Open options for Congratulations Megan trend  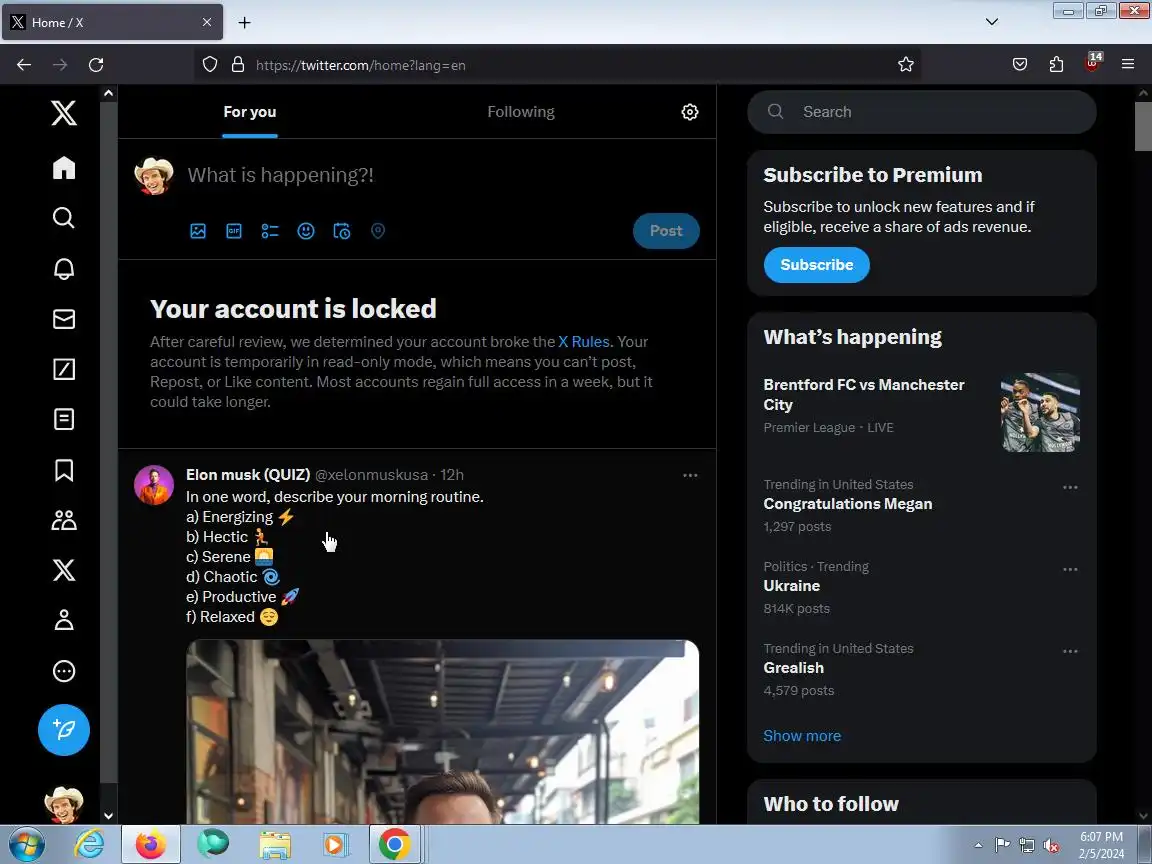tap(1070, 487)
